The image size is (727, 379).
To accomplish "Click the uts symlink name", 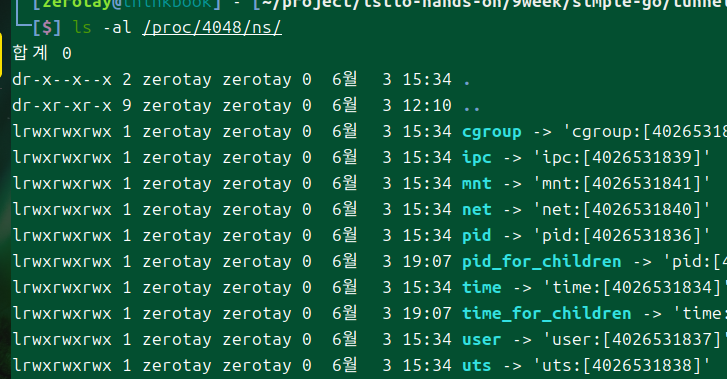I will coord(477,365).
